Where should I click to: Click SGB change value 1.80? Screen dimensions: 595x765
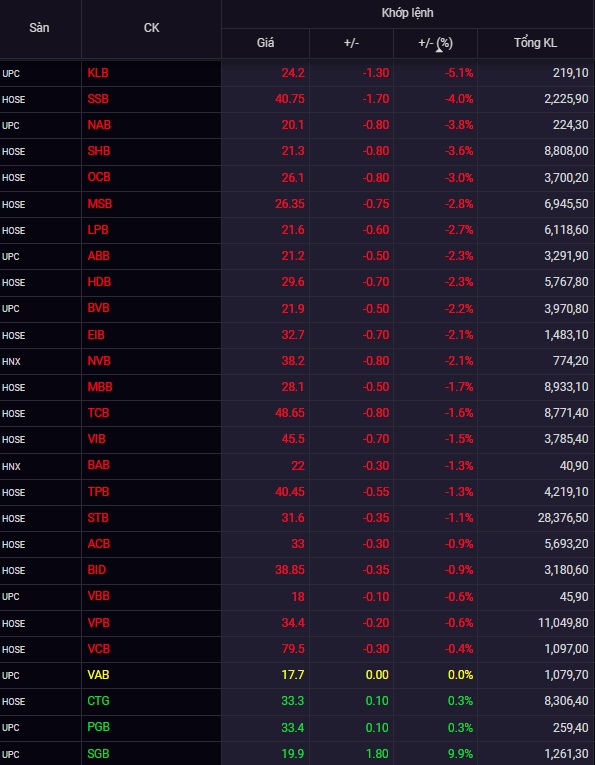click(377, 754)
